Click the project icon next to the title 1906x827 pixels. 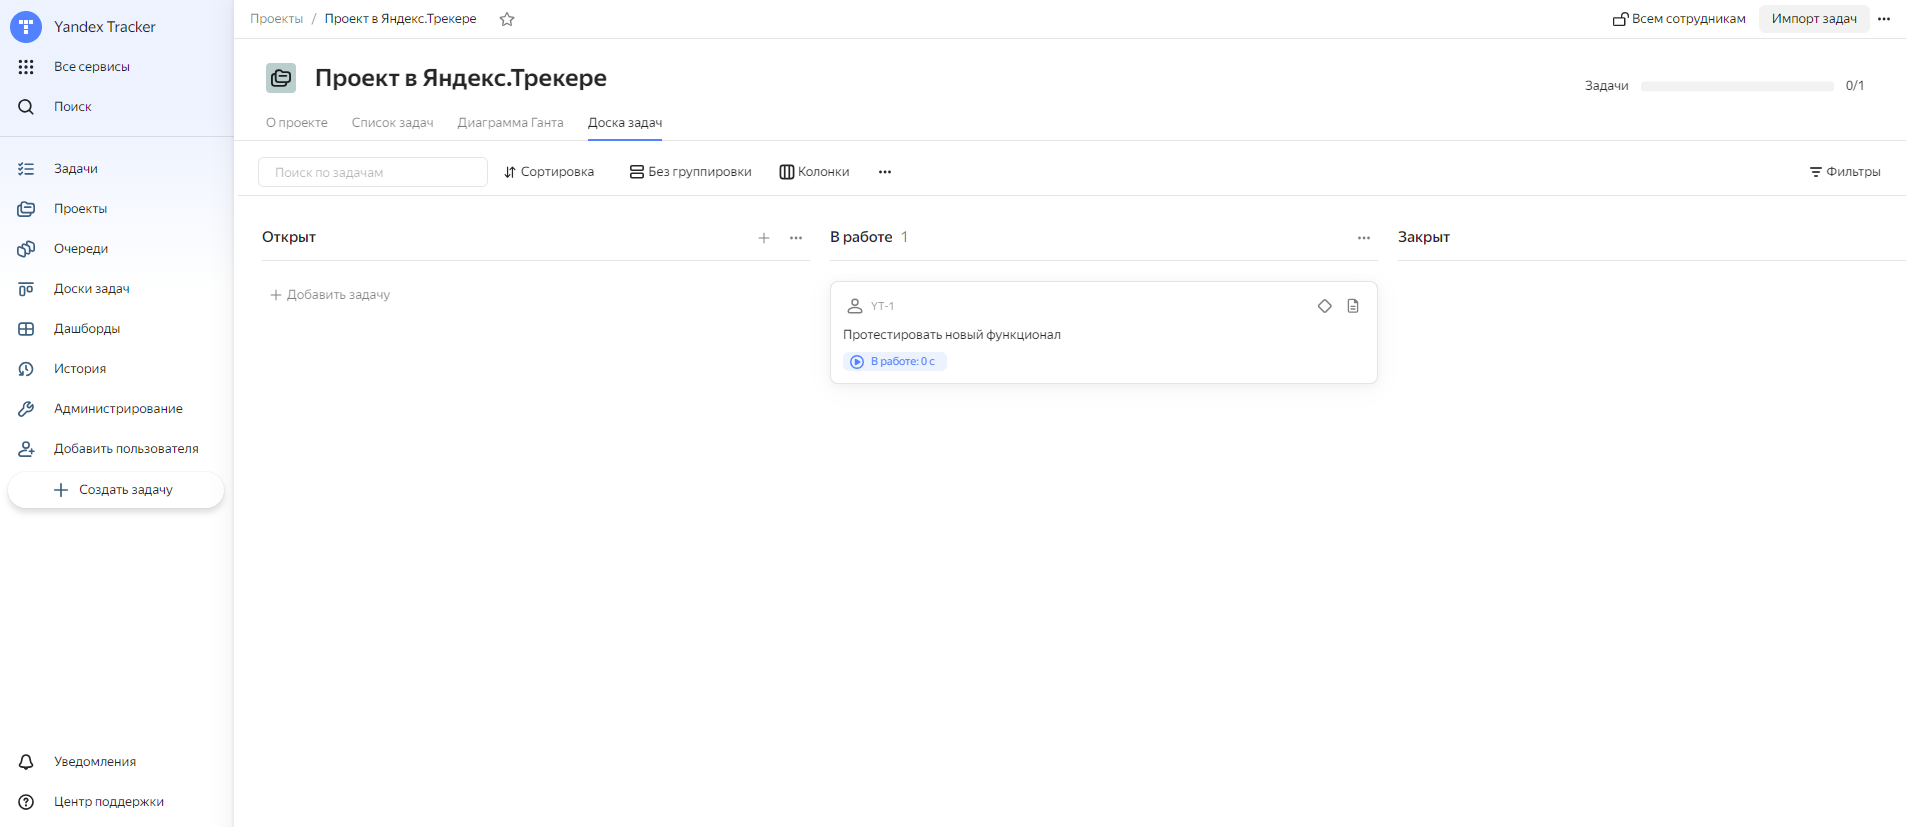point(281,78)
